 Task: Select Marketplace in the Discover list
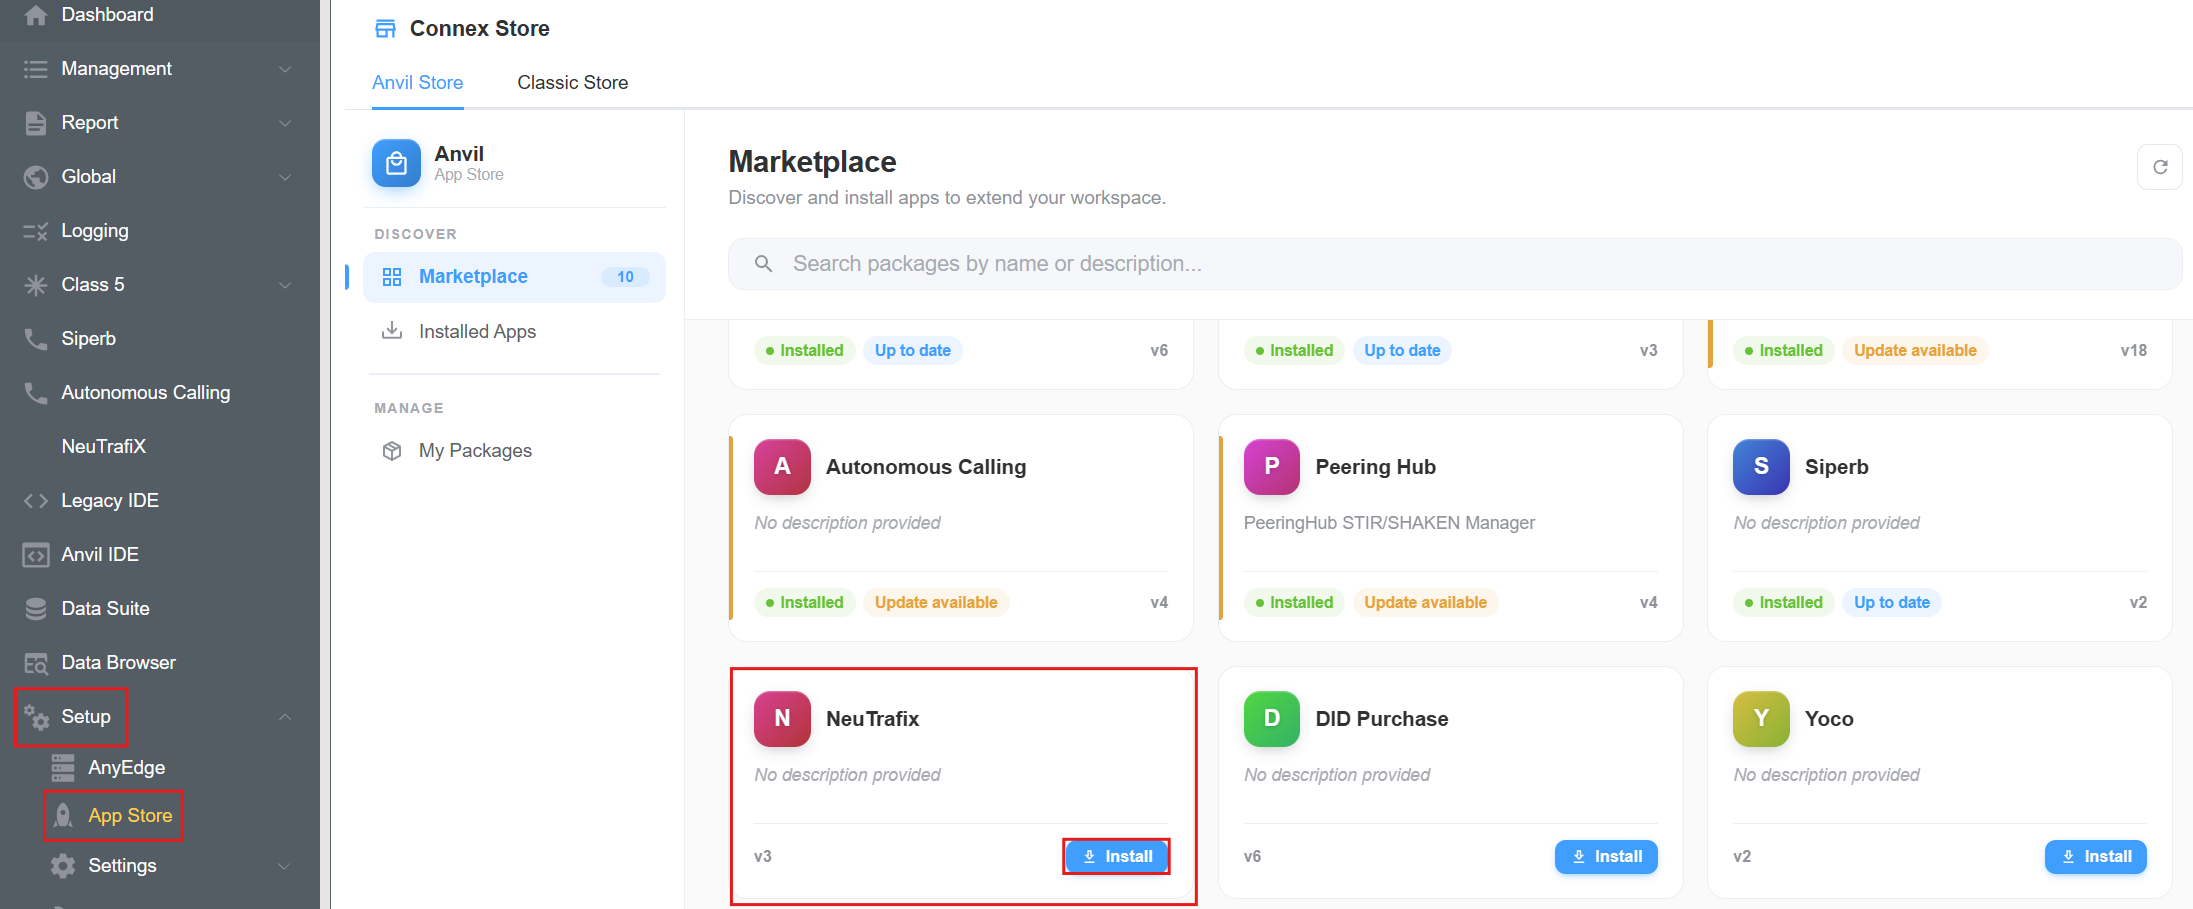[x=514, y=277]
